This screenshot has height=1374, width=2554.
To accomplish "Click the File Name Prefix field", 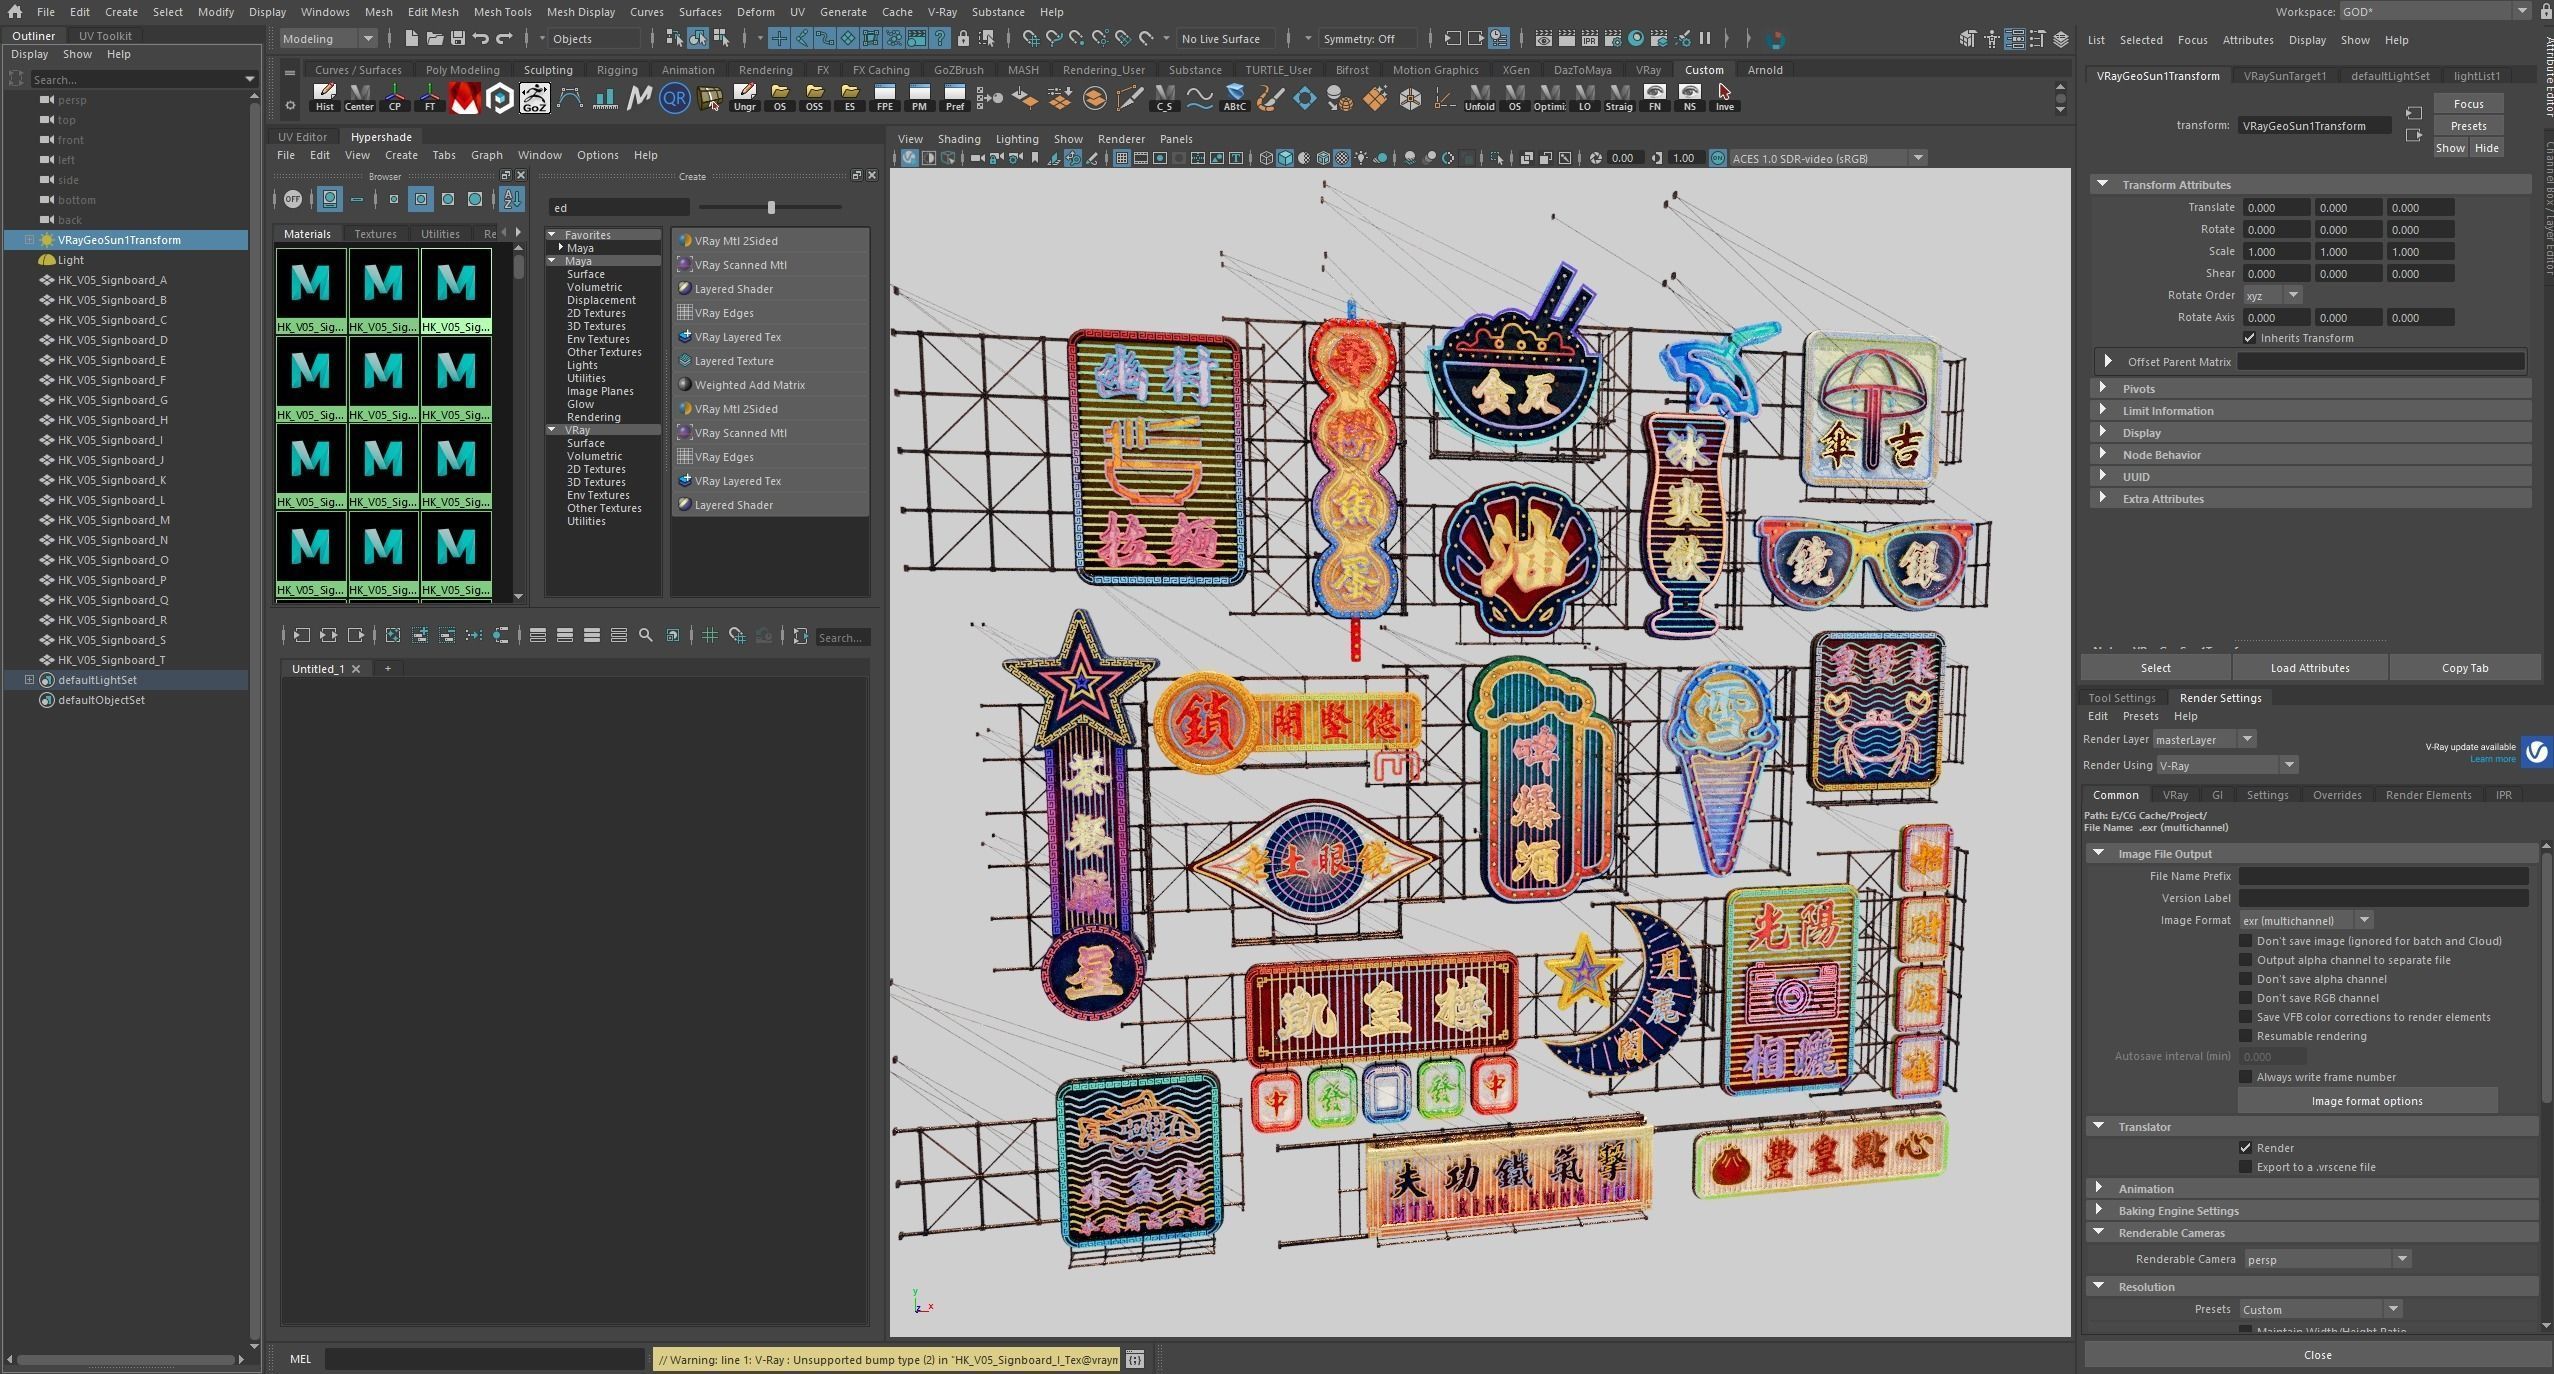I will [x=2383, y=876].
